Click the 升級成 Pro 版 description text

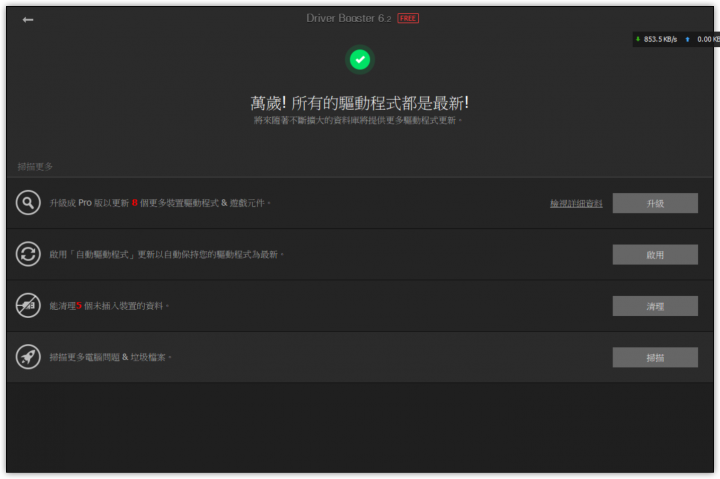pos(160,203)
